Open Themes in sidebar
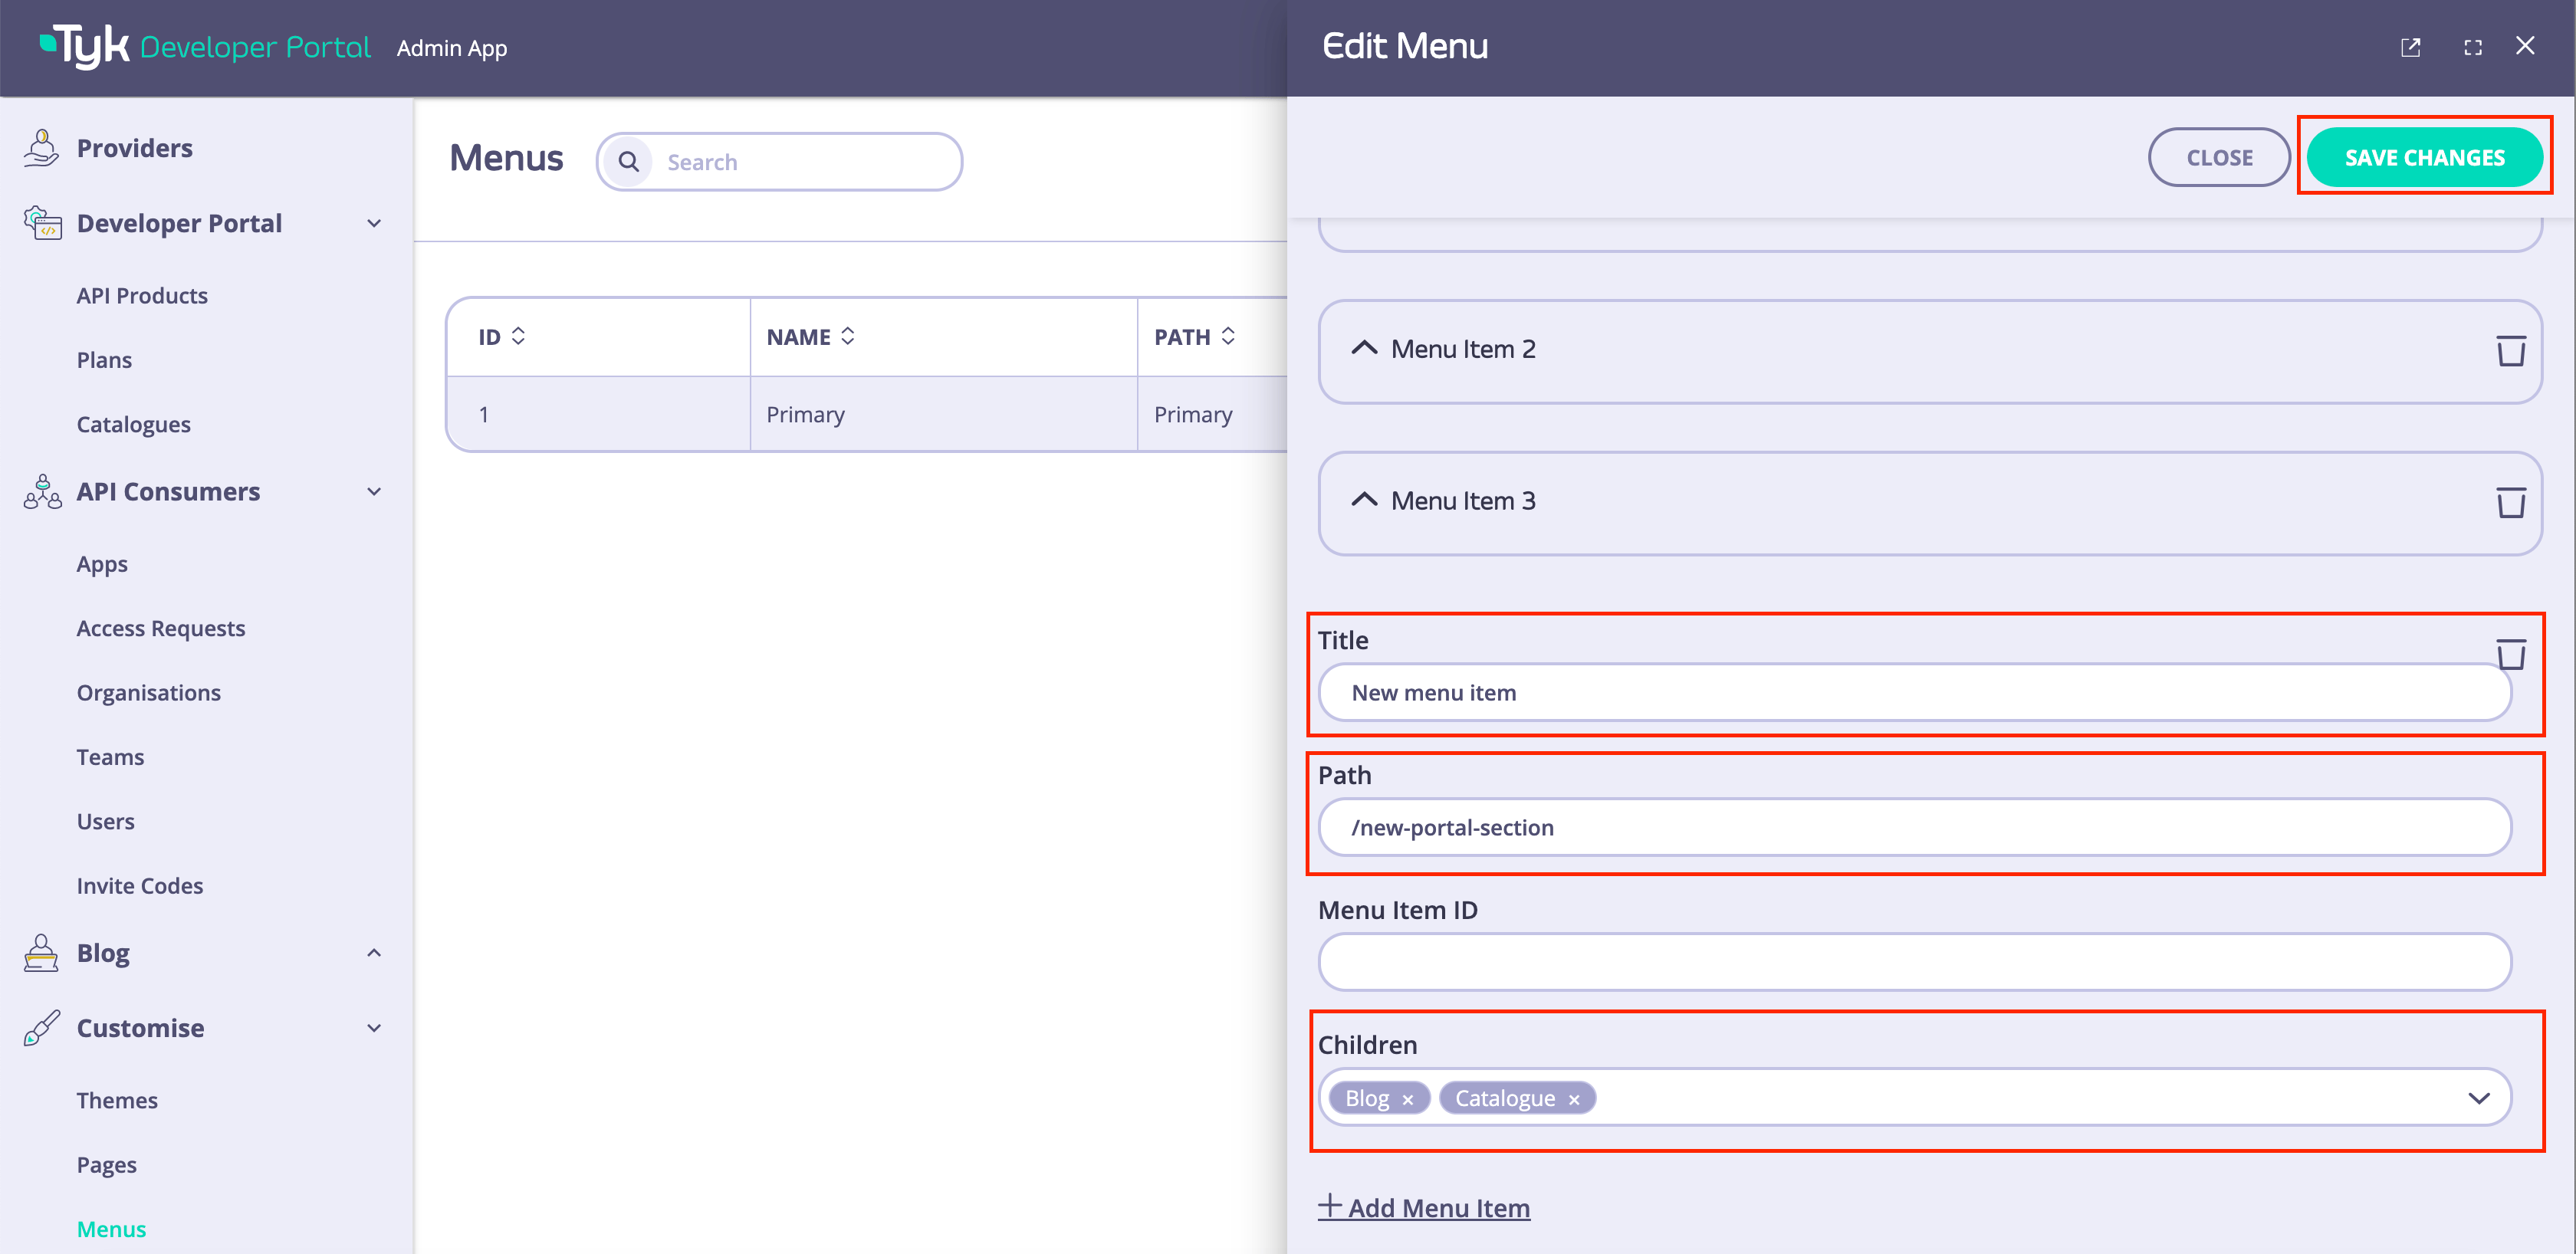2576x1254 pixels. click(x=117, y=1101)
